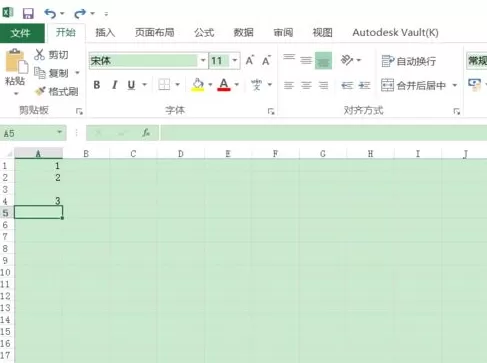Open the 字体 Font dialog launcher

point(271,111)
